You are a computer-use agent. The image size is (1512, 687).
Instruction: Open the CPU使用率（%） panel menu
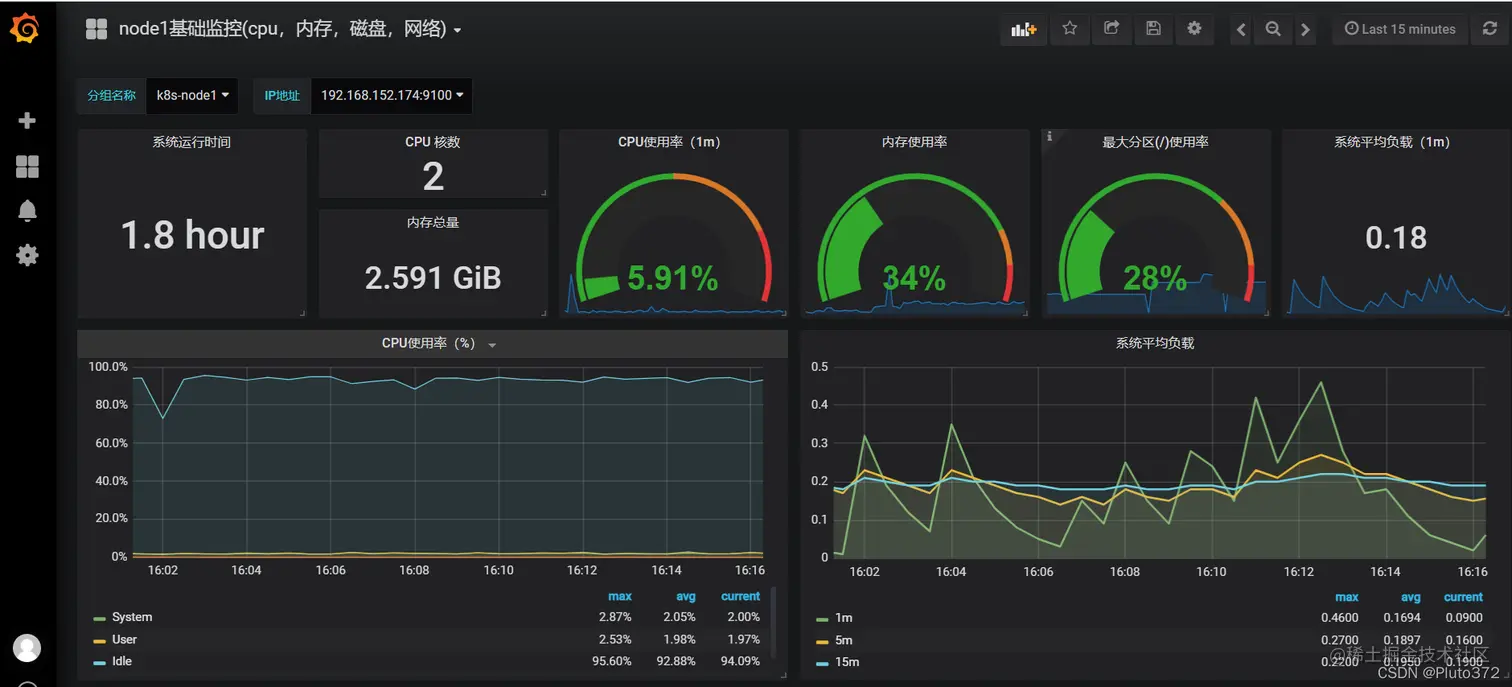pos(439,343)
